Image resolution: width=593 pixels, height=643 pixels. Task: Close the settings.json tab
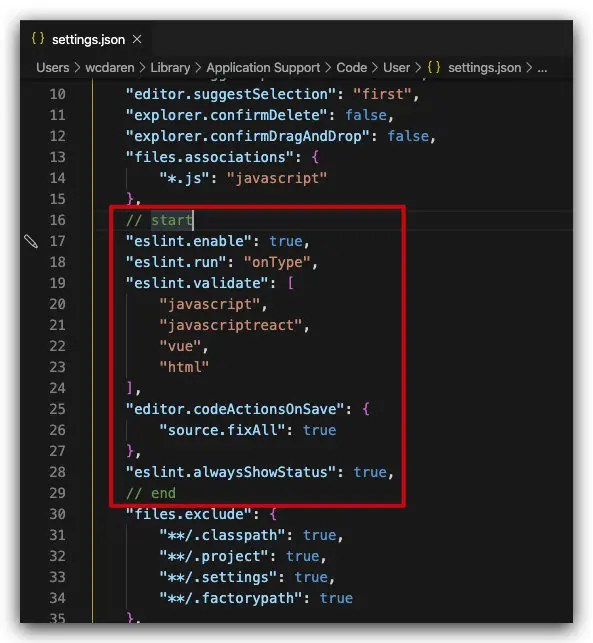click(x=137, y=39)
